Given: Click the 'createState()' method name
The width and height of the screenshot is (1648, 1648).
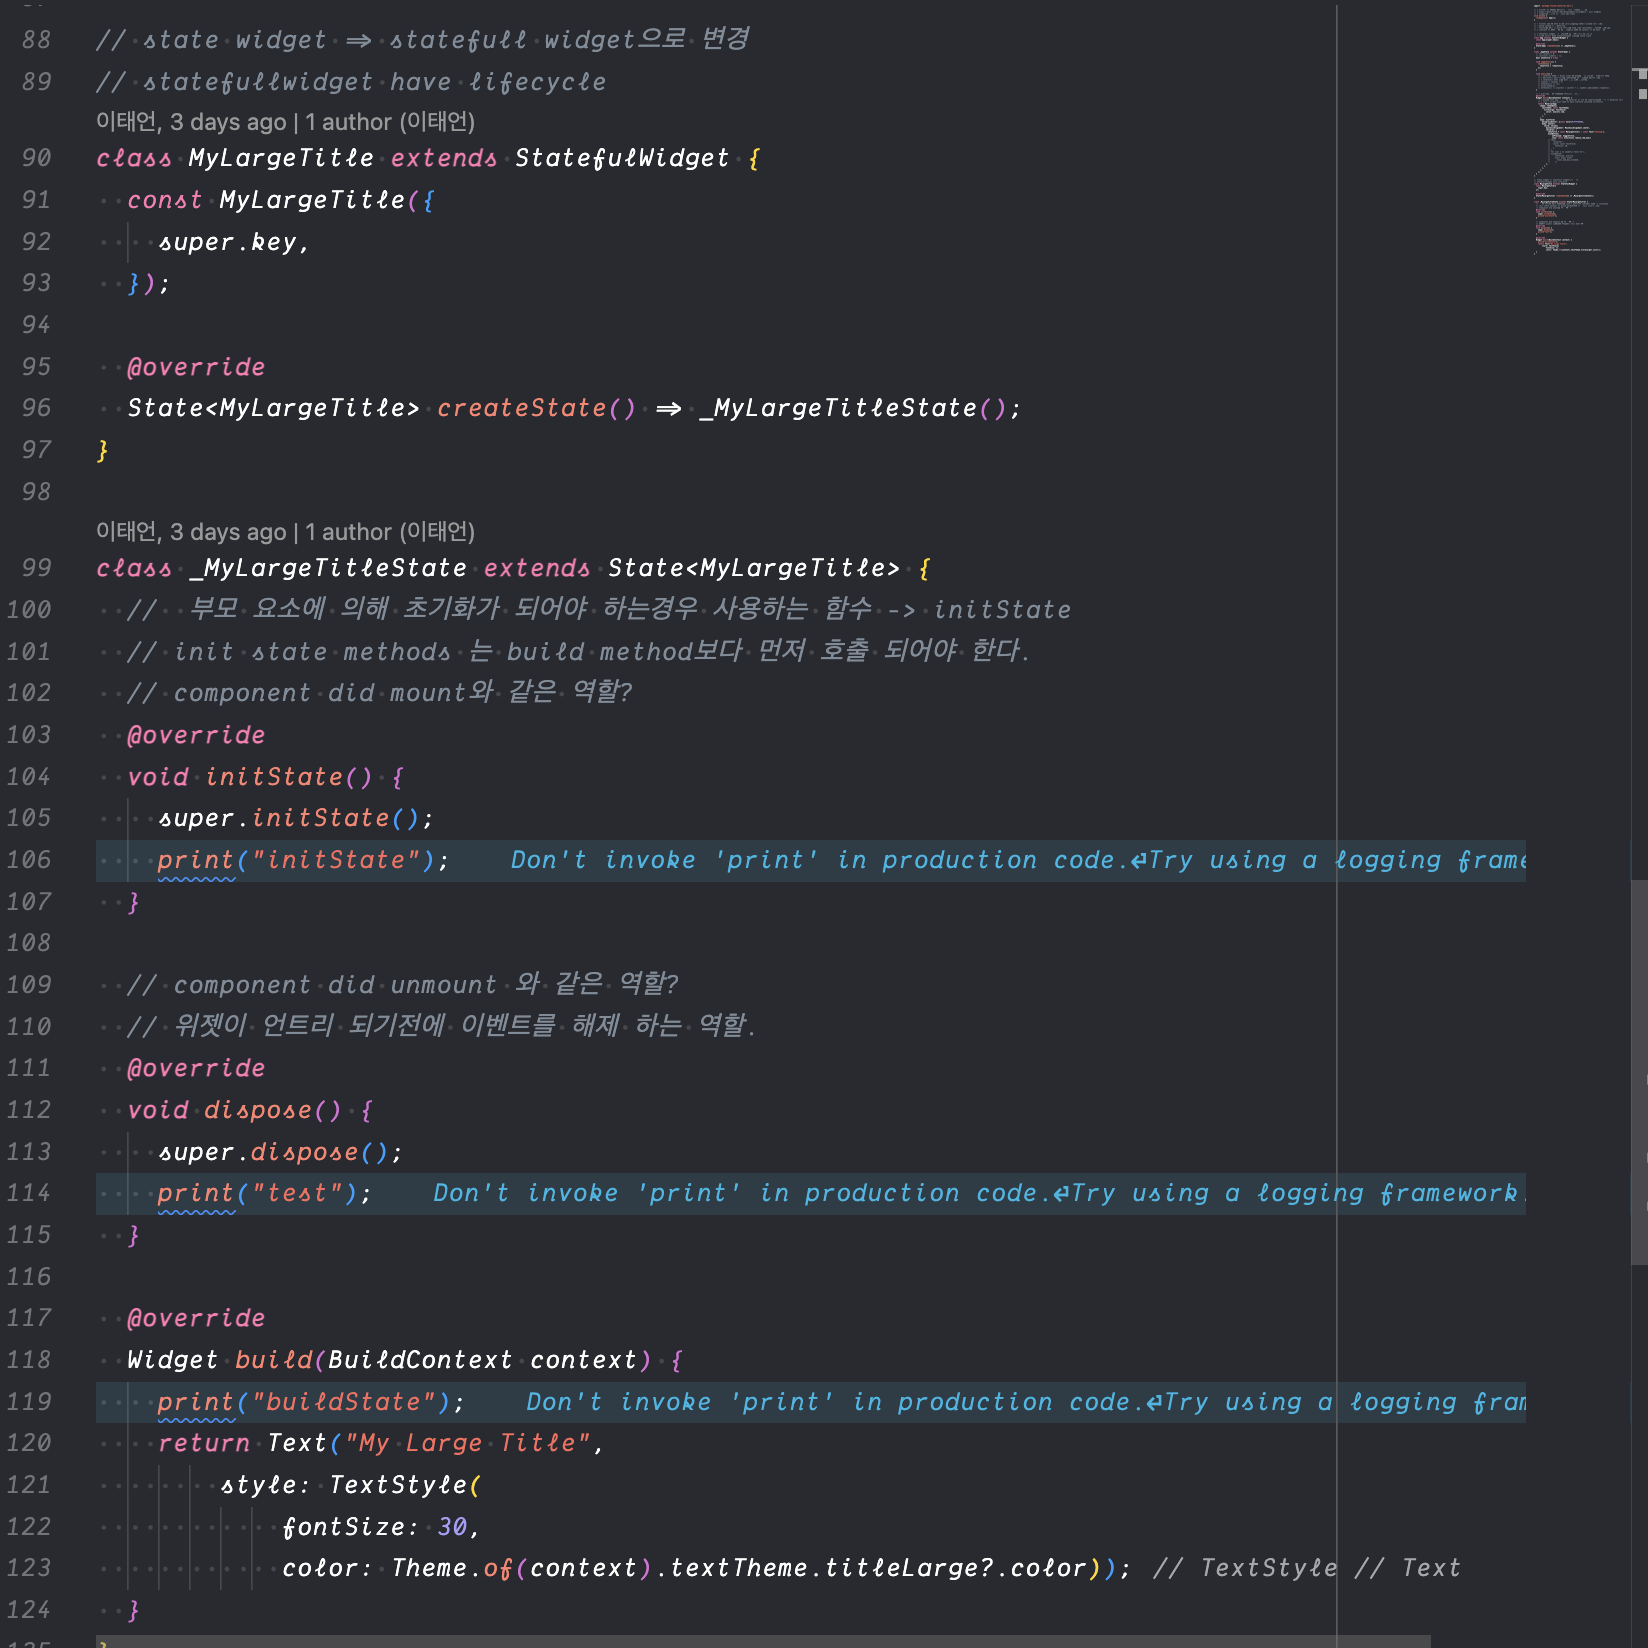Looking at the screenshot, I should (x=536, y=408).
